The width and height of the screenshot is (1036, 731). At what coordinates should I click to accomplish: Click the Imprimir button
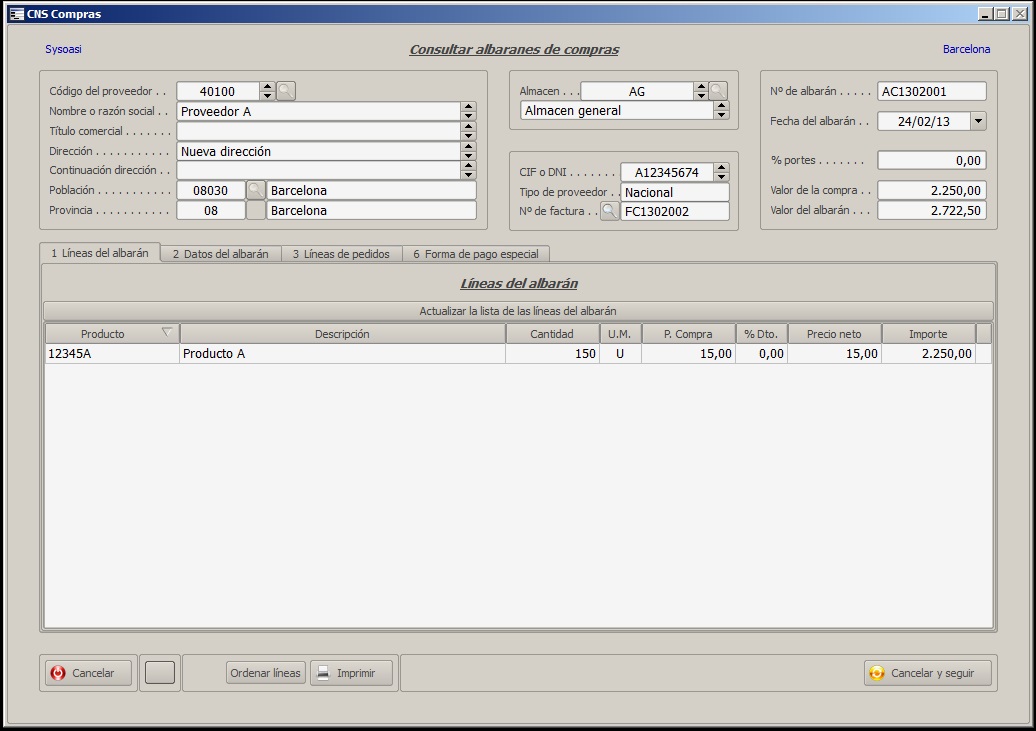pos(352,673)
